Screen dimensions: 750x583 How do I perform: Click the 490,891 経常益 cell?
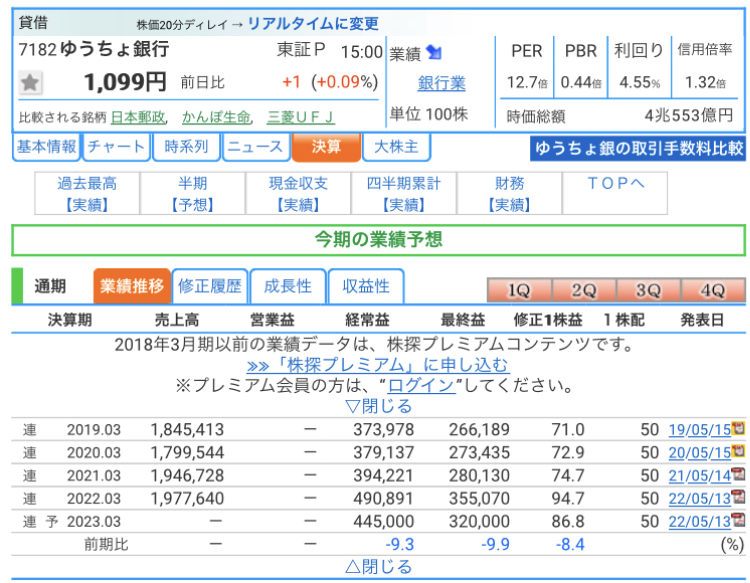click(383, 499)
